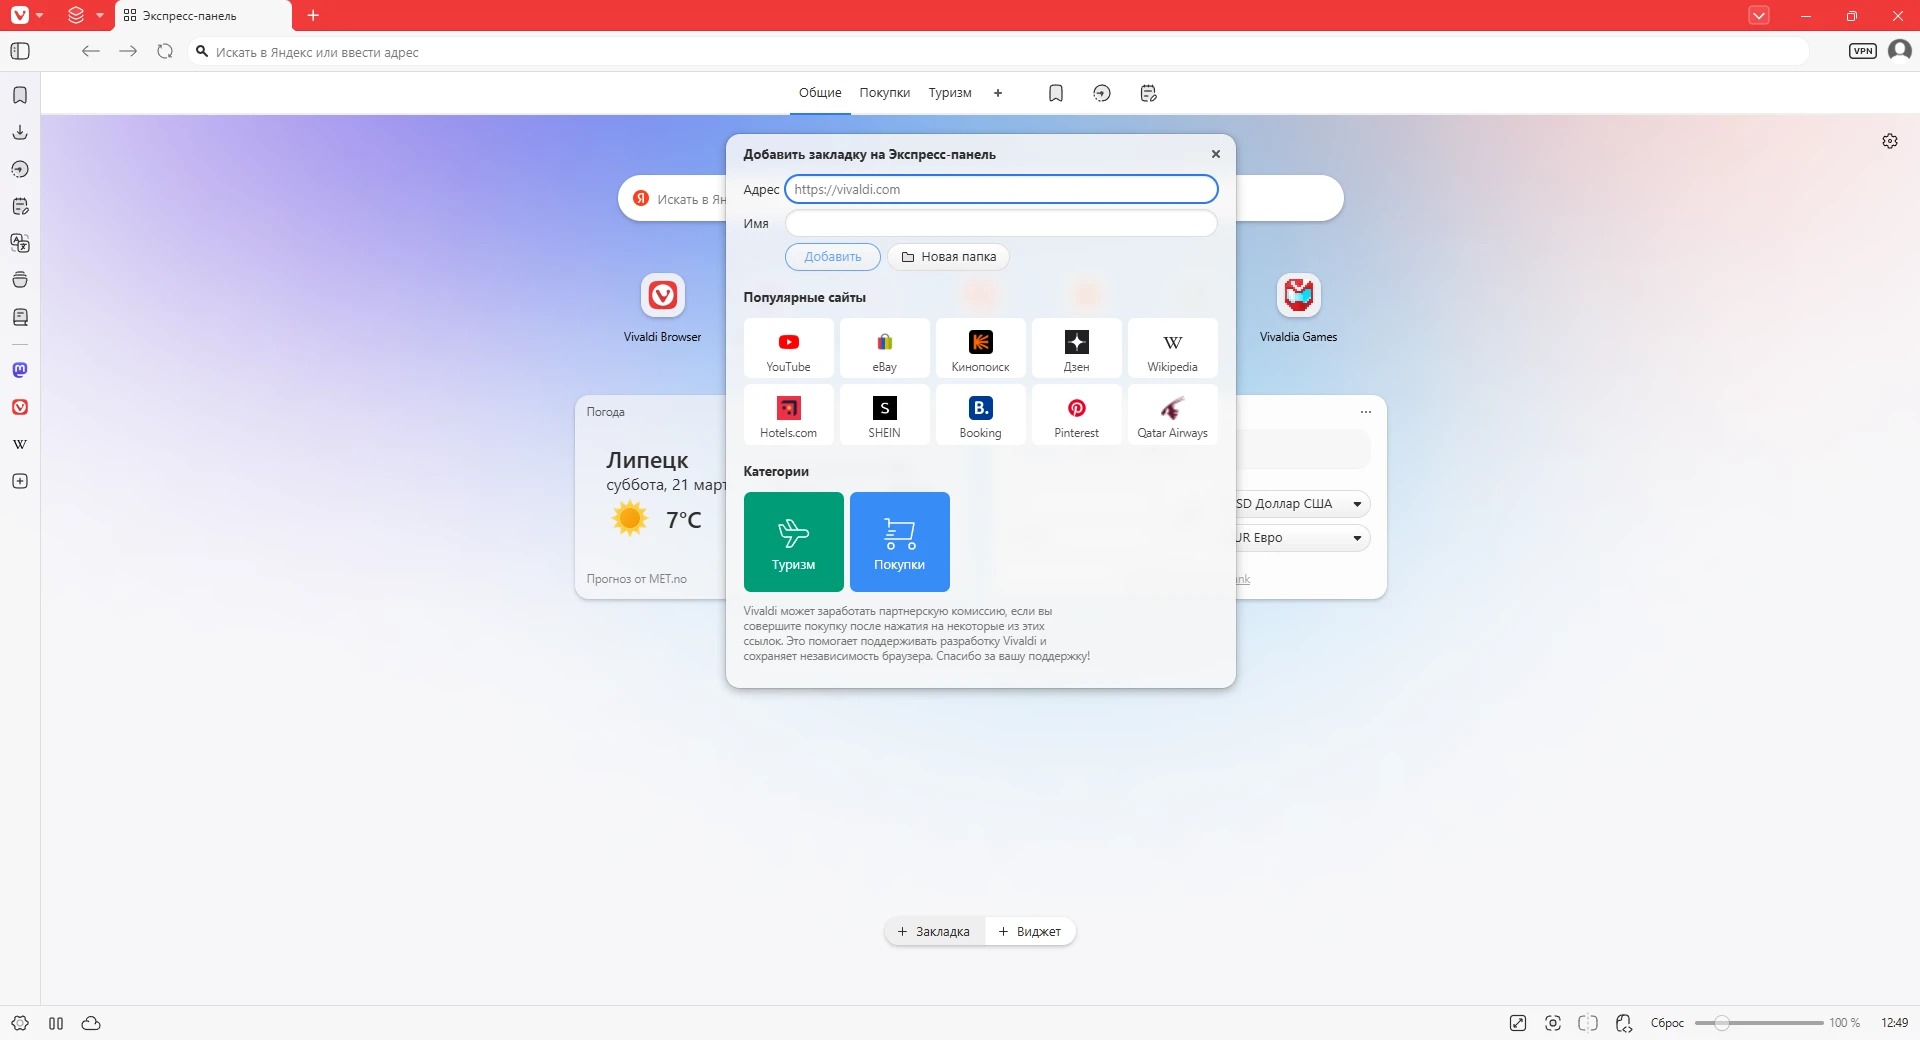Viewport: 1920px width, 1040px height.
Task: Click the page zoom slider
Action: (1758, 1023)
